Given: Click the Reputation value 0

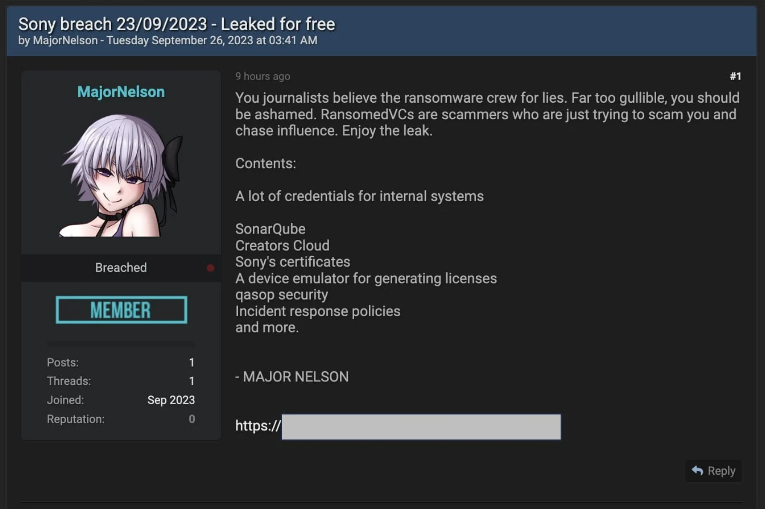Looking at the screenshot, I should pos(191,419).
